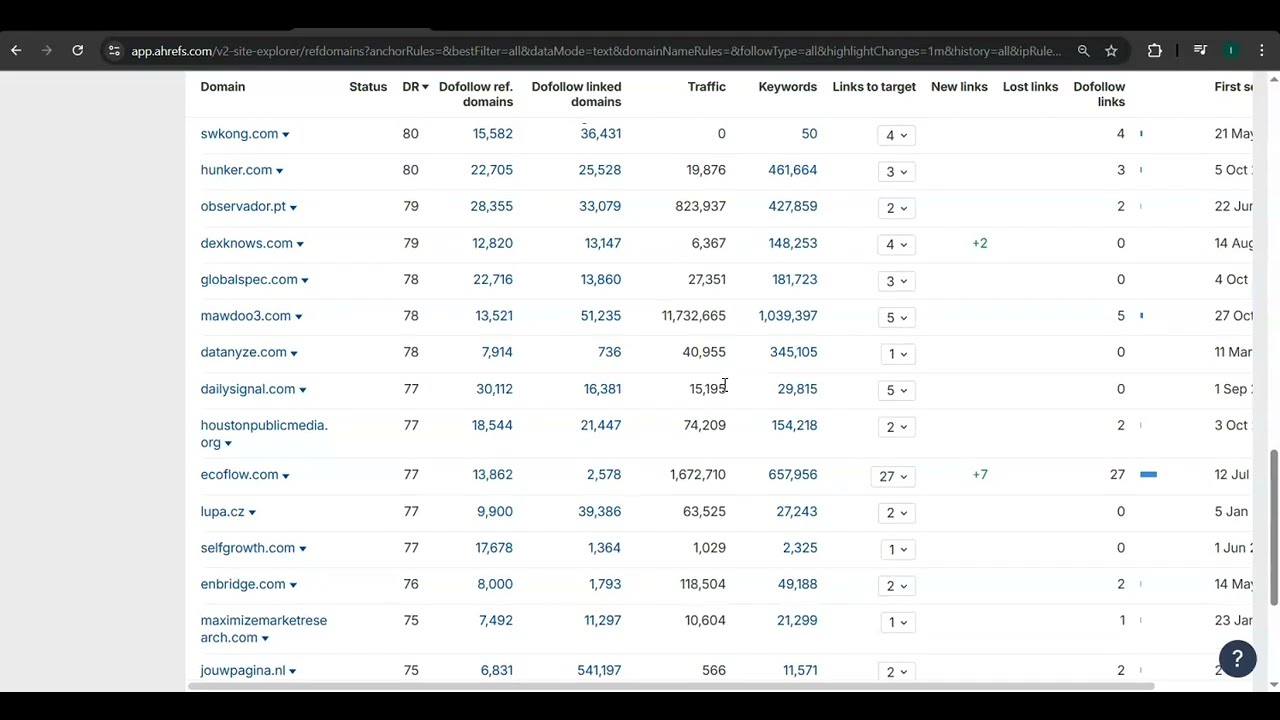Screen dimensions: 1280x720
Task: Expand hunker.com domain dropdown
Action: pyautogui.click(x=279, y=171)
